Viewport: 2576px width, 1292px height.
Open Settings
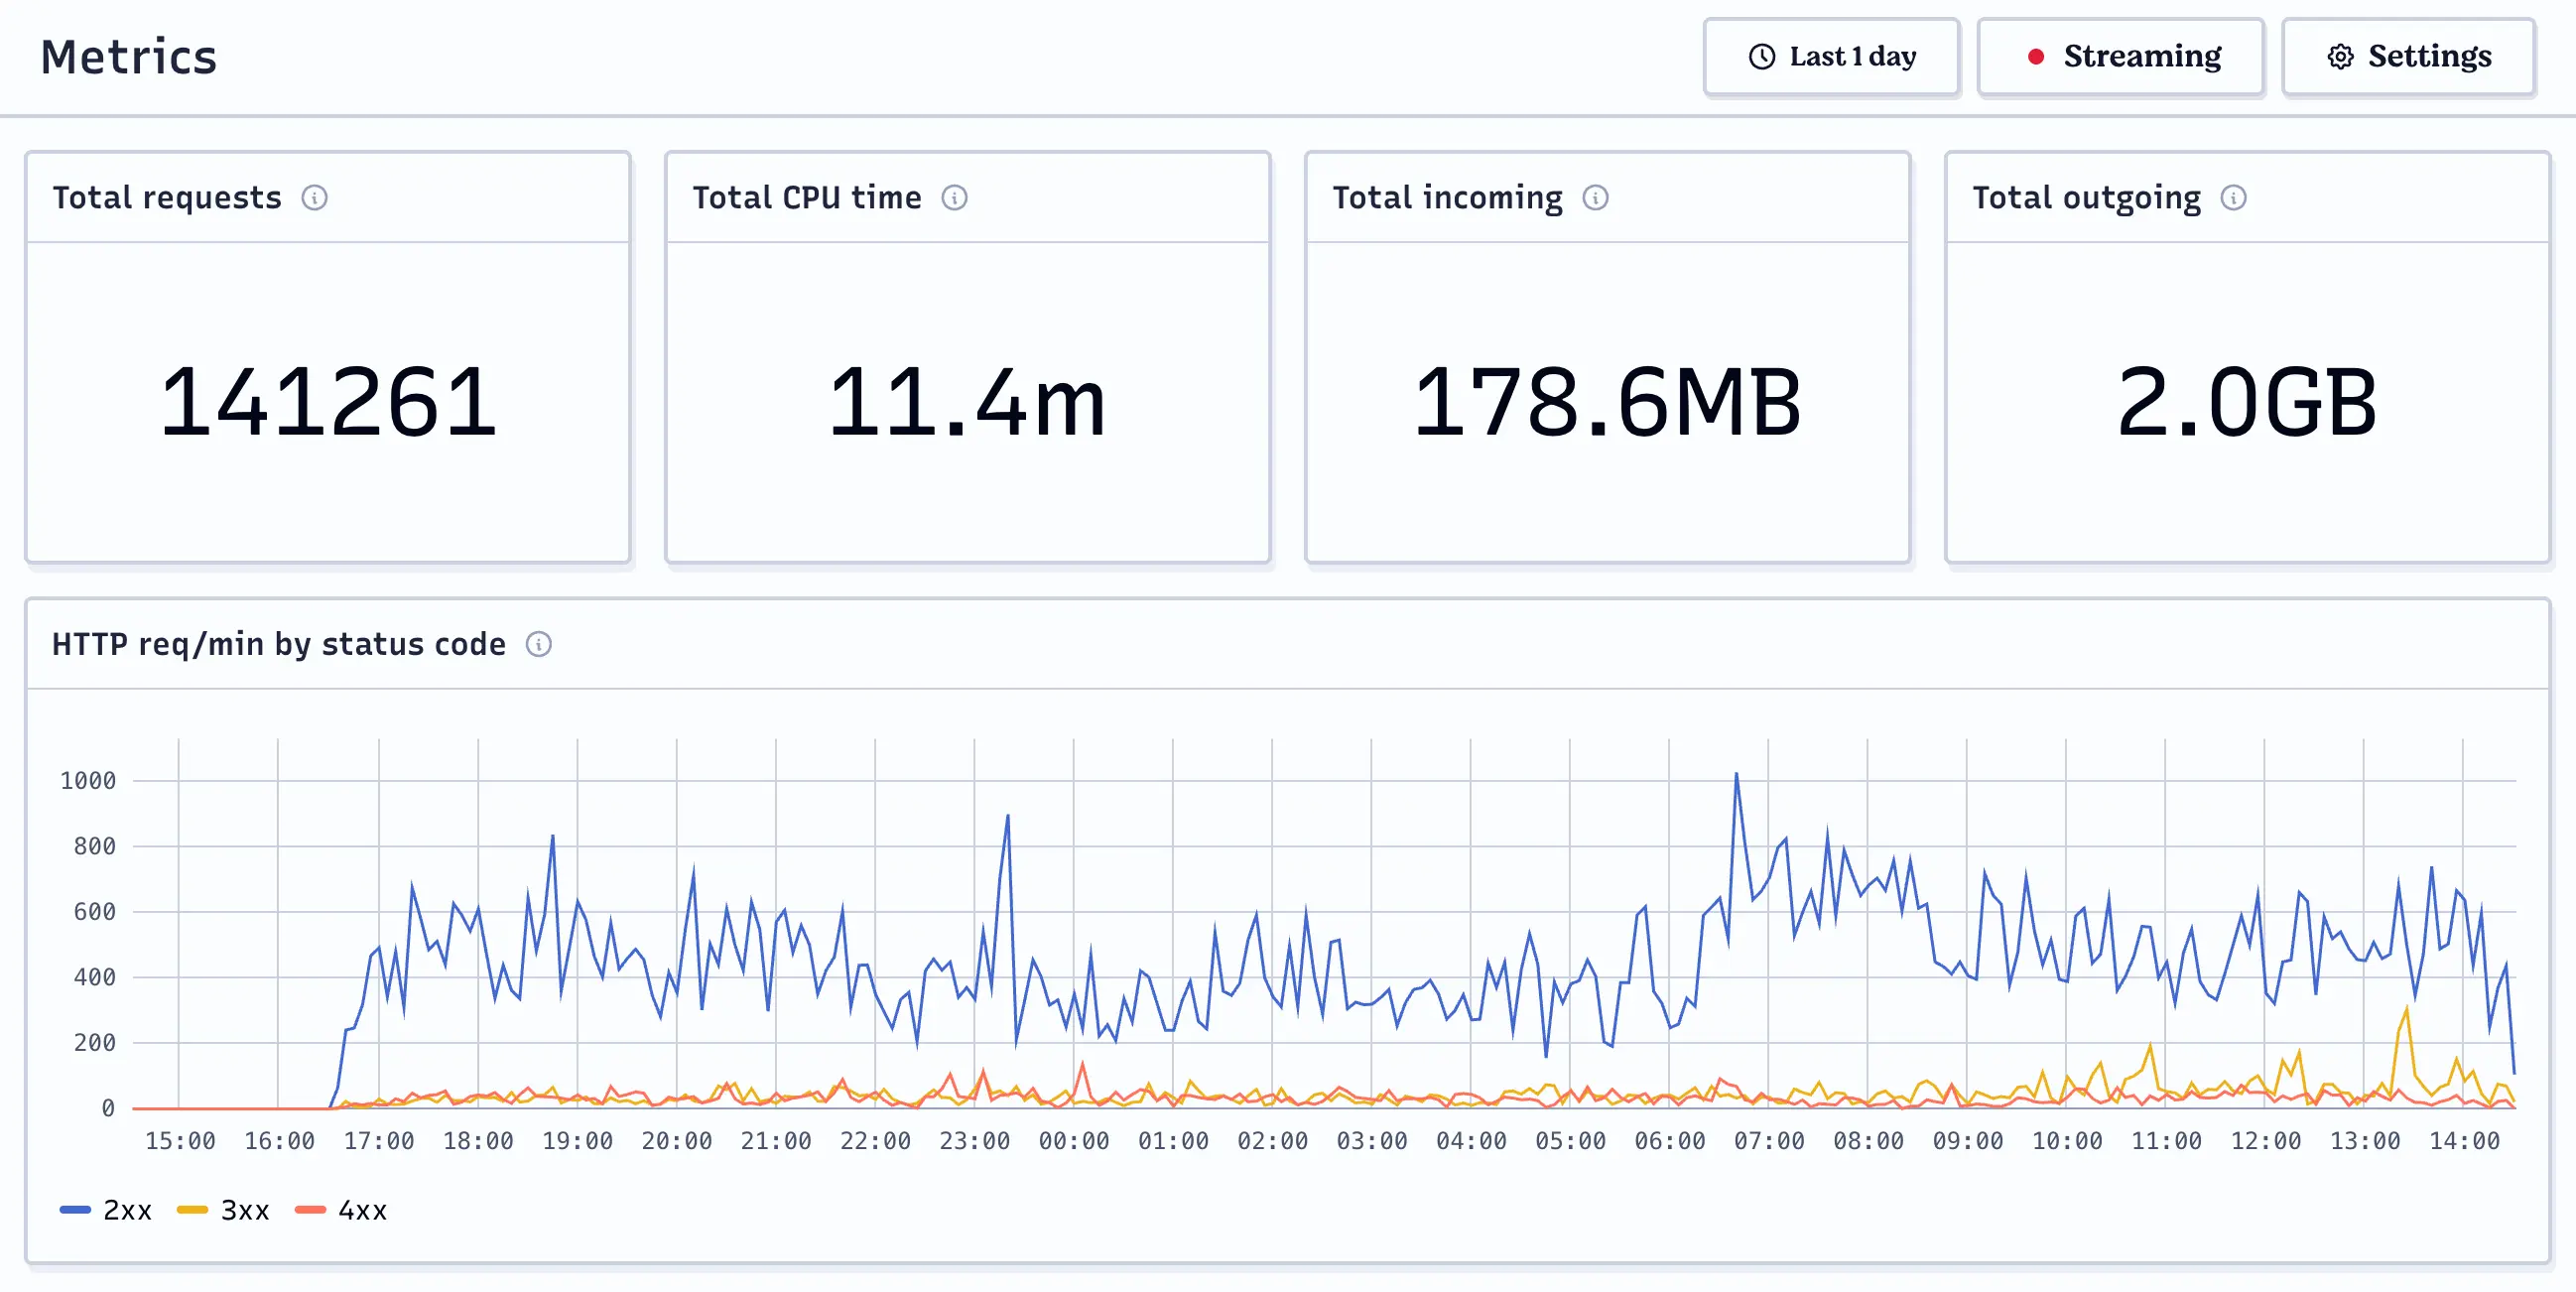(2408, 57)
